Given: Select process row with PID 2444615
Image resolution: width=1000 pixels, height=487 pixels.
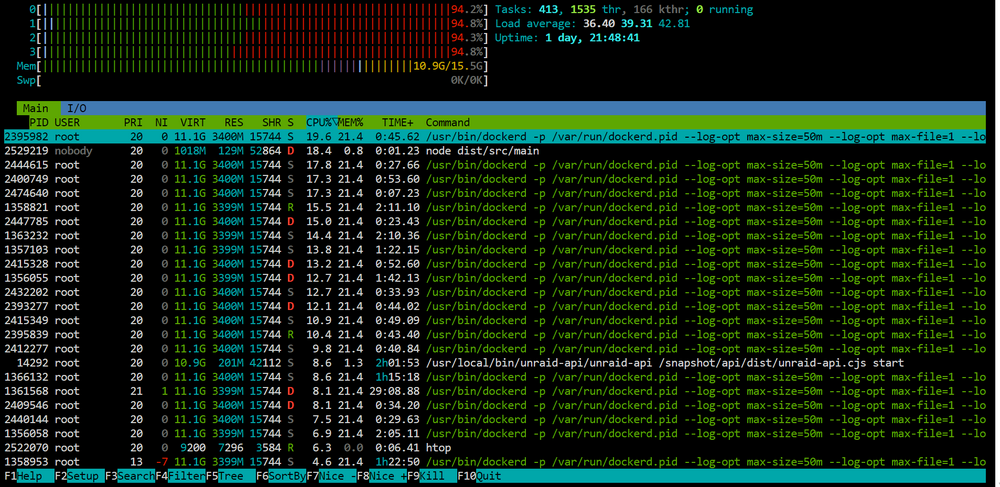Looking at the screenshot, I should tap(496, 165).
